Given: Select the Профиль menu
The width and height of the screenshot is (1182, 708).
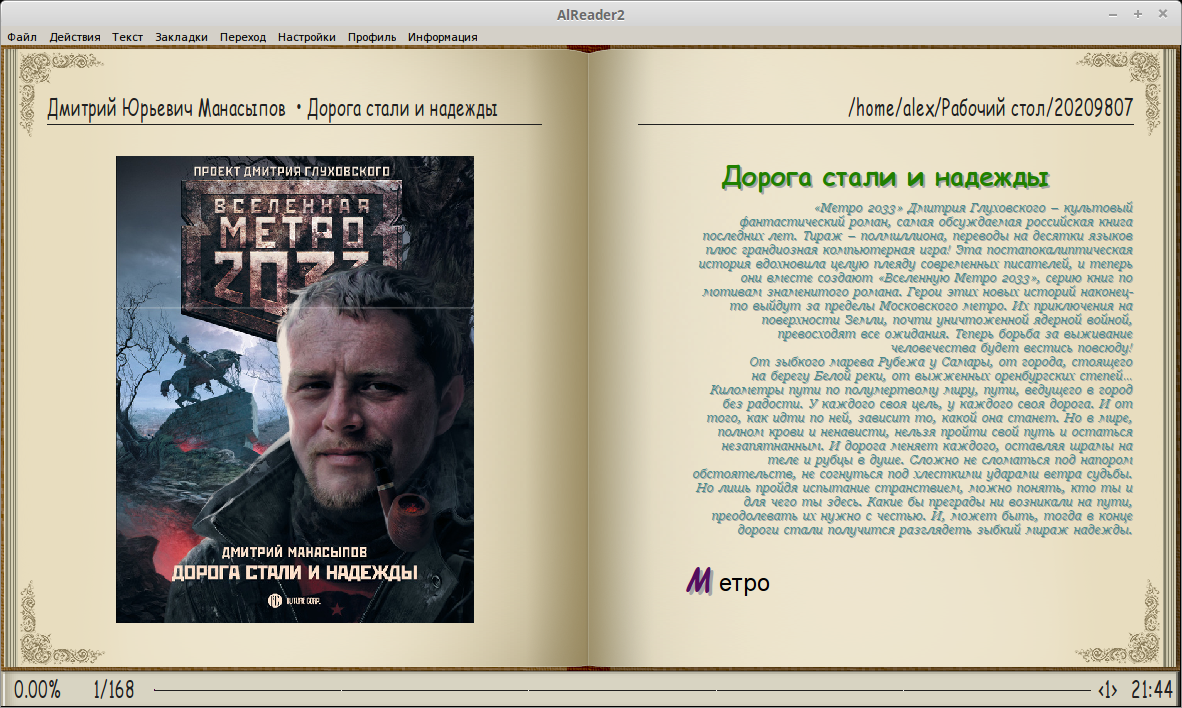Looking at the screenshot, I should coord(372,37).
